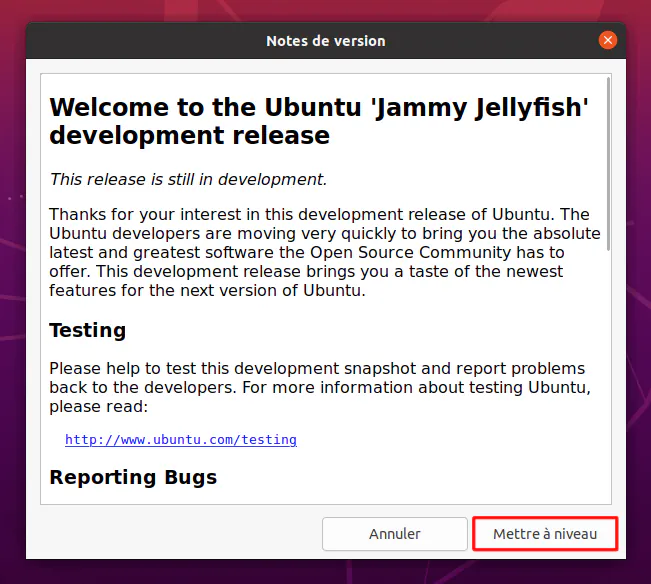Click desktop wallpaper below the dialog
This screenshot has height=584, width=651.
(x=326, y=572)
